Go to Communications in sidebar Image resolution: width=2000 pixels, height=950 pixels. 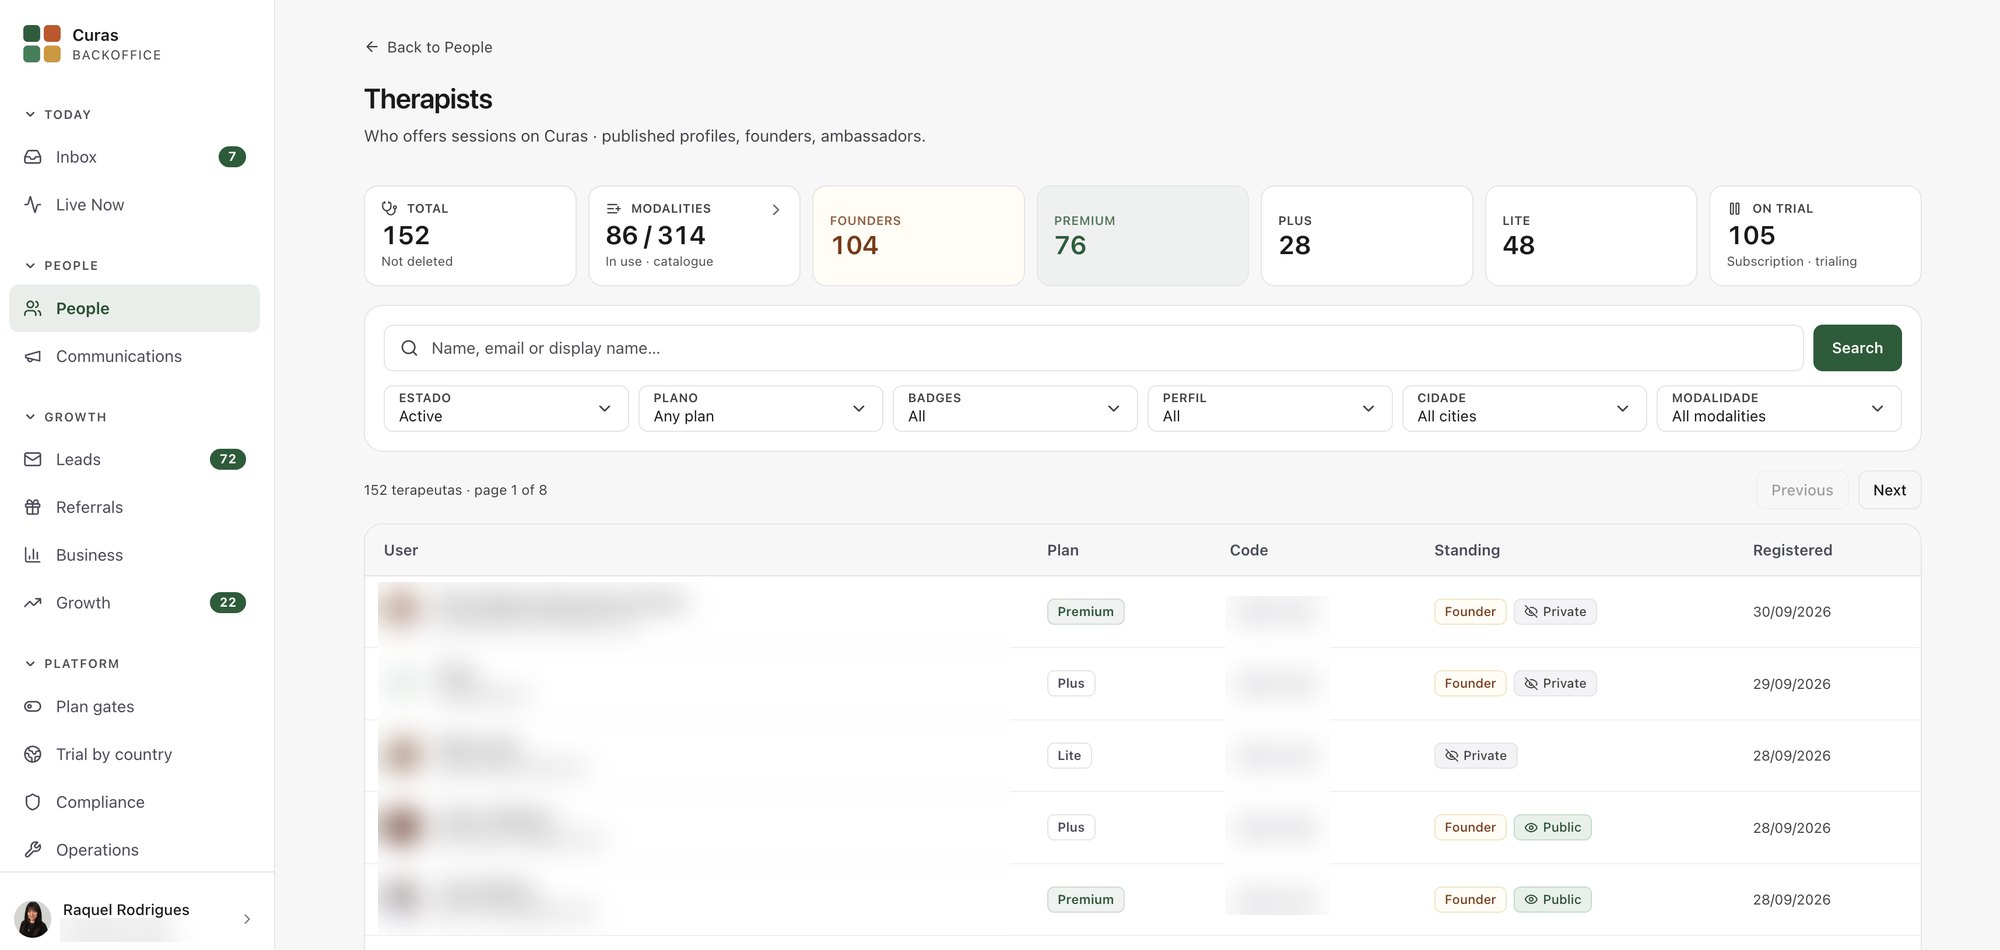click(x=134, y=357)
